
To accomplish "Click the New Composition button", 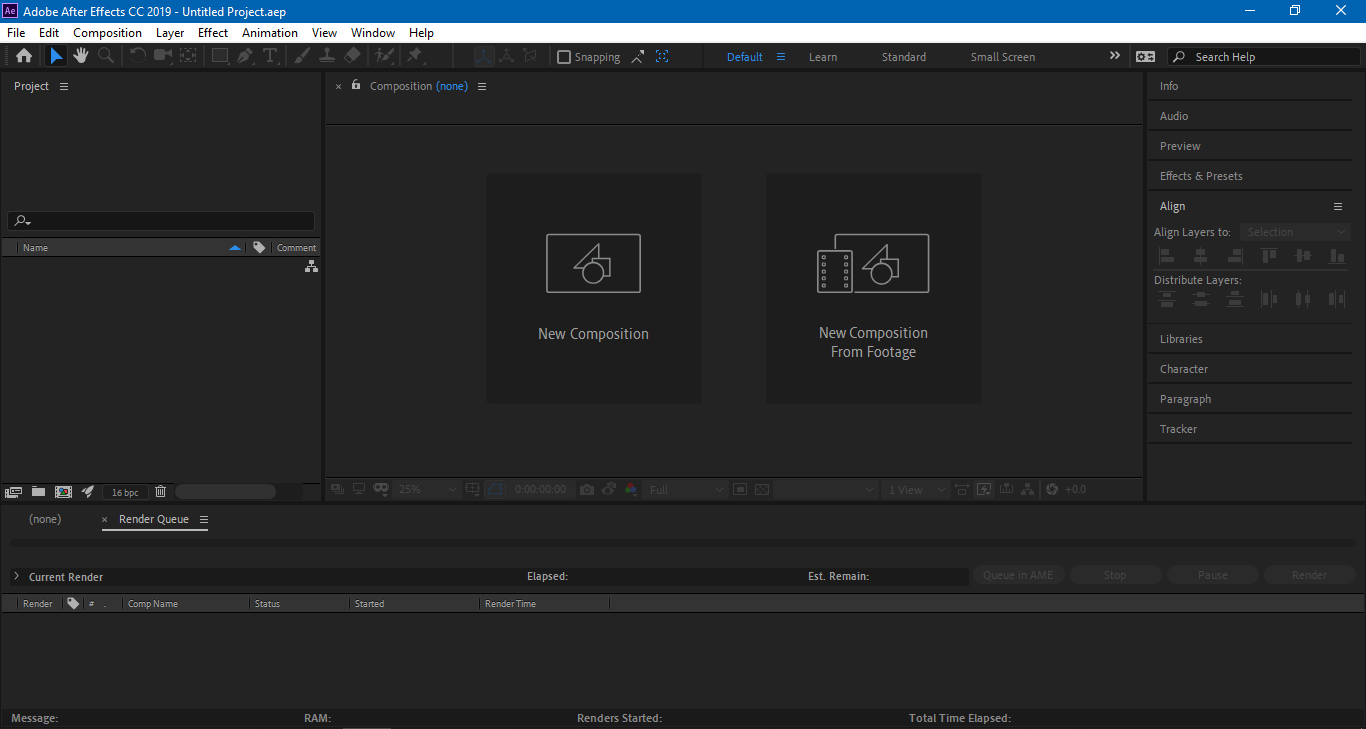I will tap(594, 289).
